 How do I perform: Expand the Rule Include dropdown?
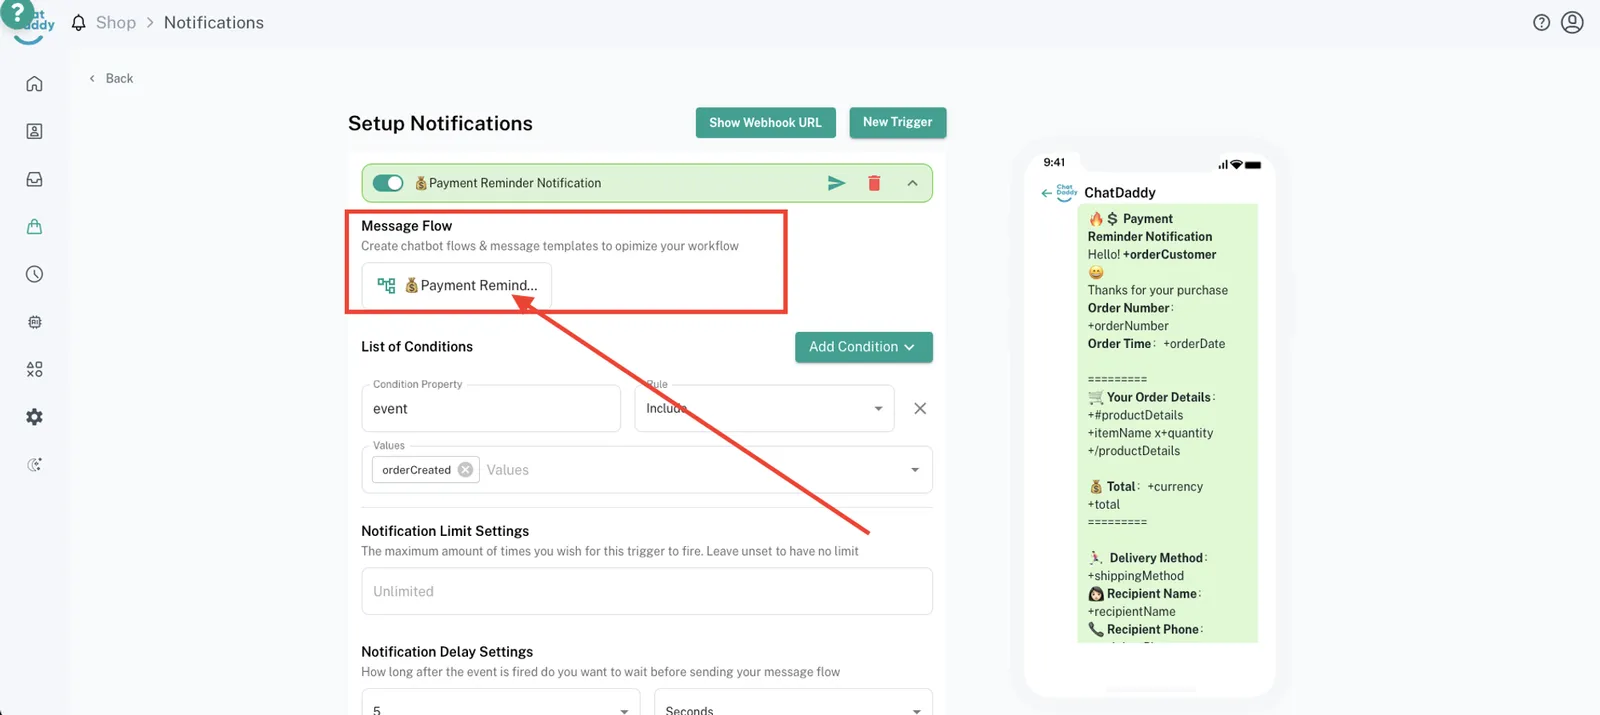click(x=877, y=408)
